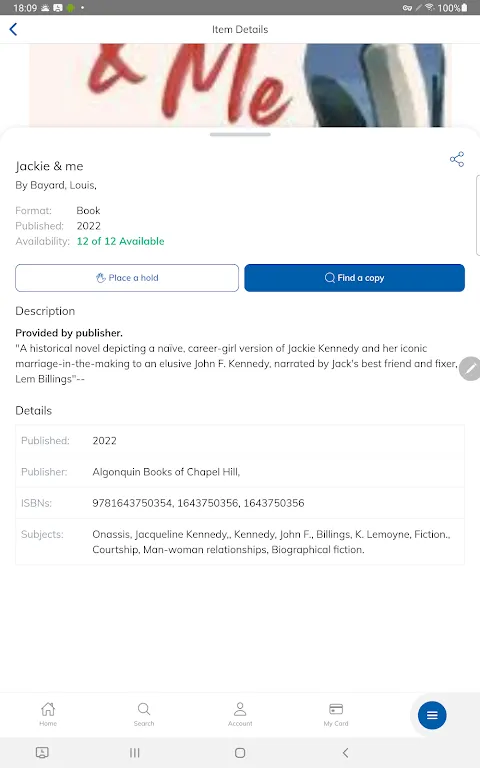Open the Home tab
The width and height of the screenshot is (480, 768).
[48, 714]
